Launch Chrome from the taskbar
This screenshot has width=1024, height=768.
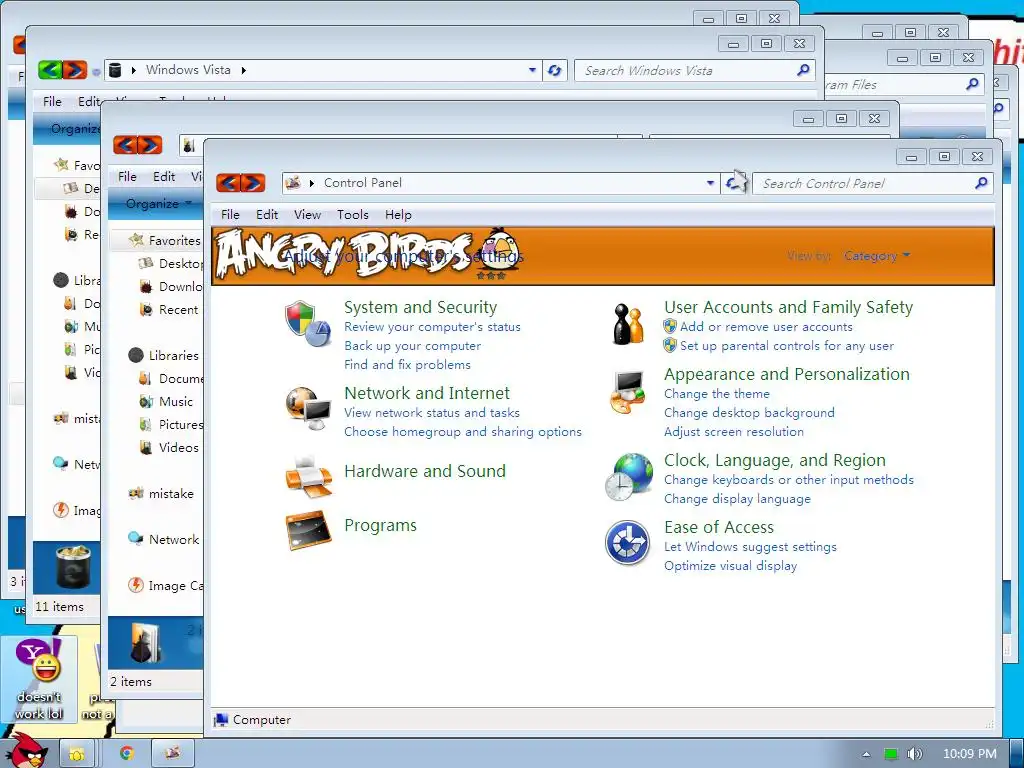[x=127, y=754]
